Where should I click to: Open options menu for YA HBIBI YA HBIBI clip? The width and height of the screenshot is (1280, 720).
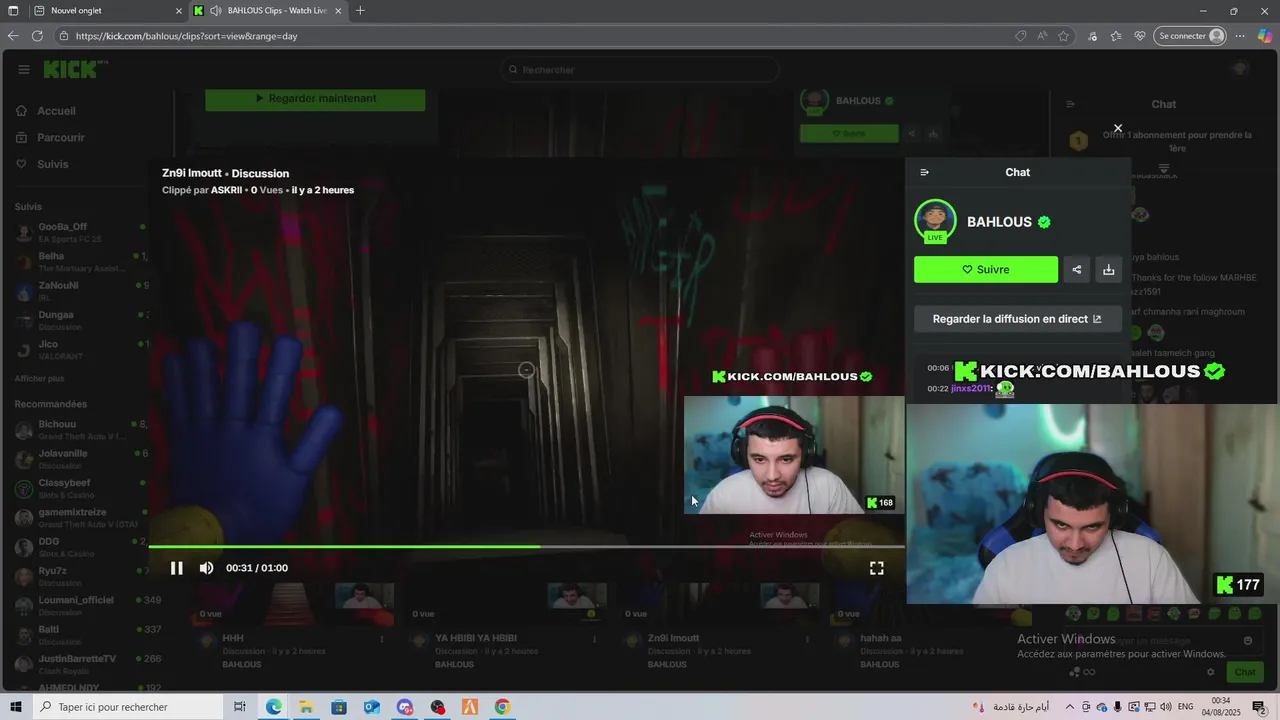(x=595, y=638)
